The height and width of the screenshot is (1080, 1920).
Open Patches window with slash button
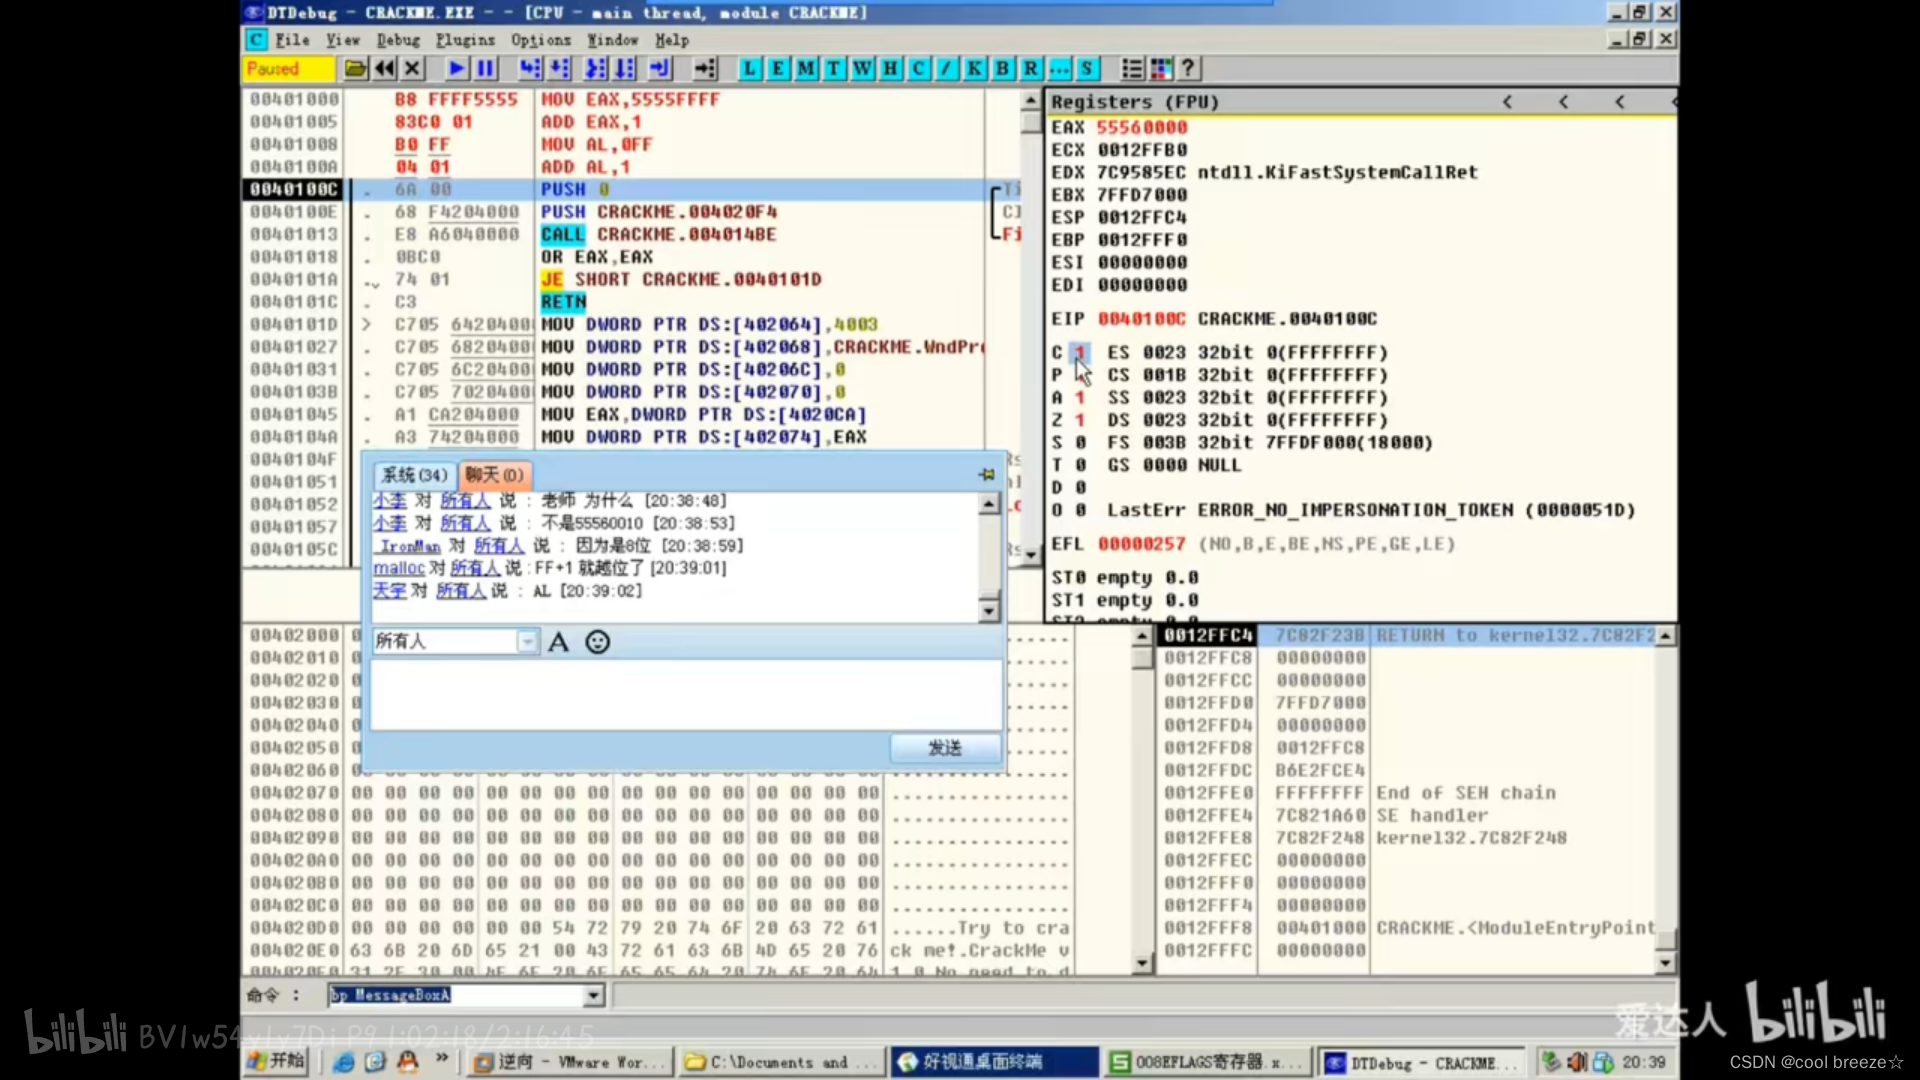pyautogui.click(x=946, y=69)
